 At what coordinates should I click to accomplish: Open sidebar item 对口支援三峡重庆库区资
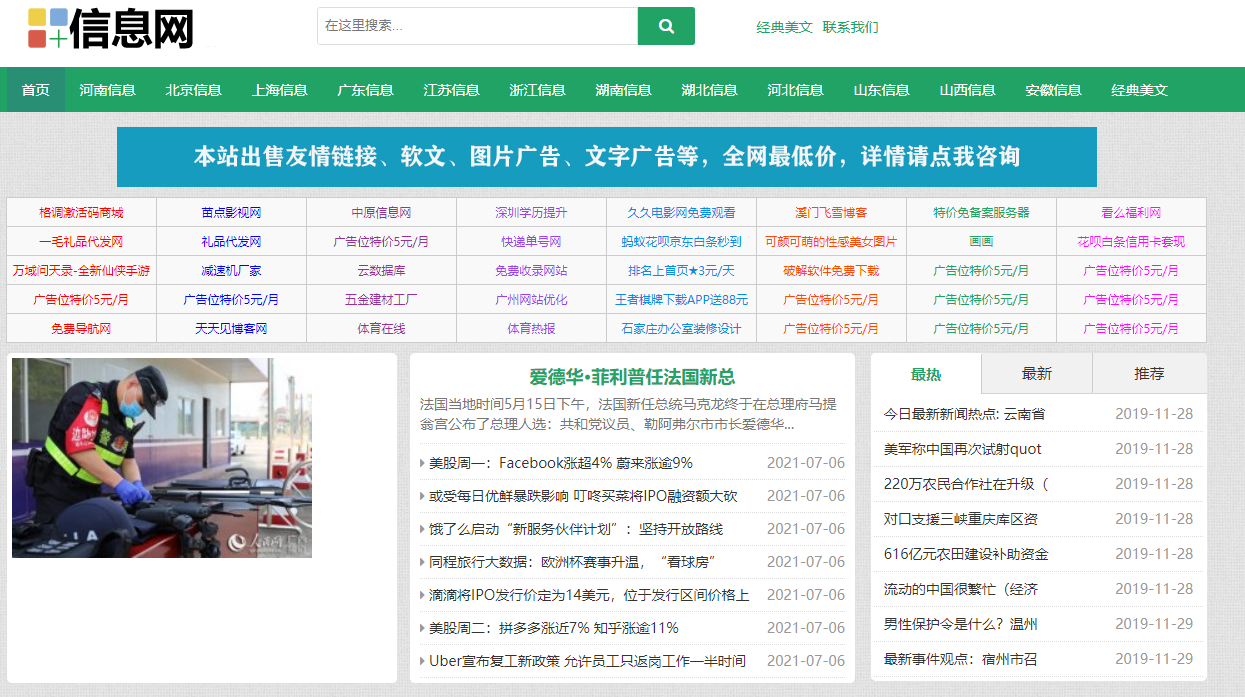960,519
